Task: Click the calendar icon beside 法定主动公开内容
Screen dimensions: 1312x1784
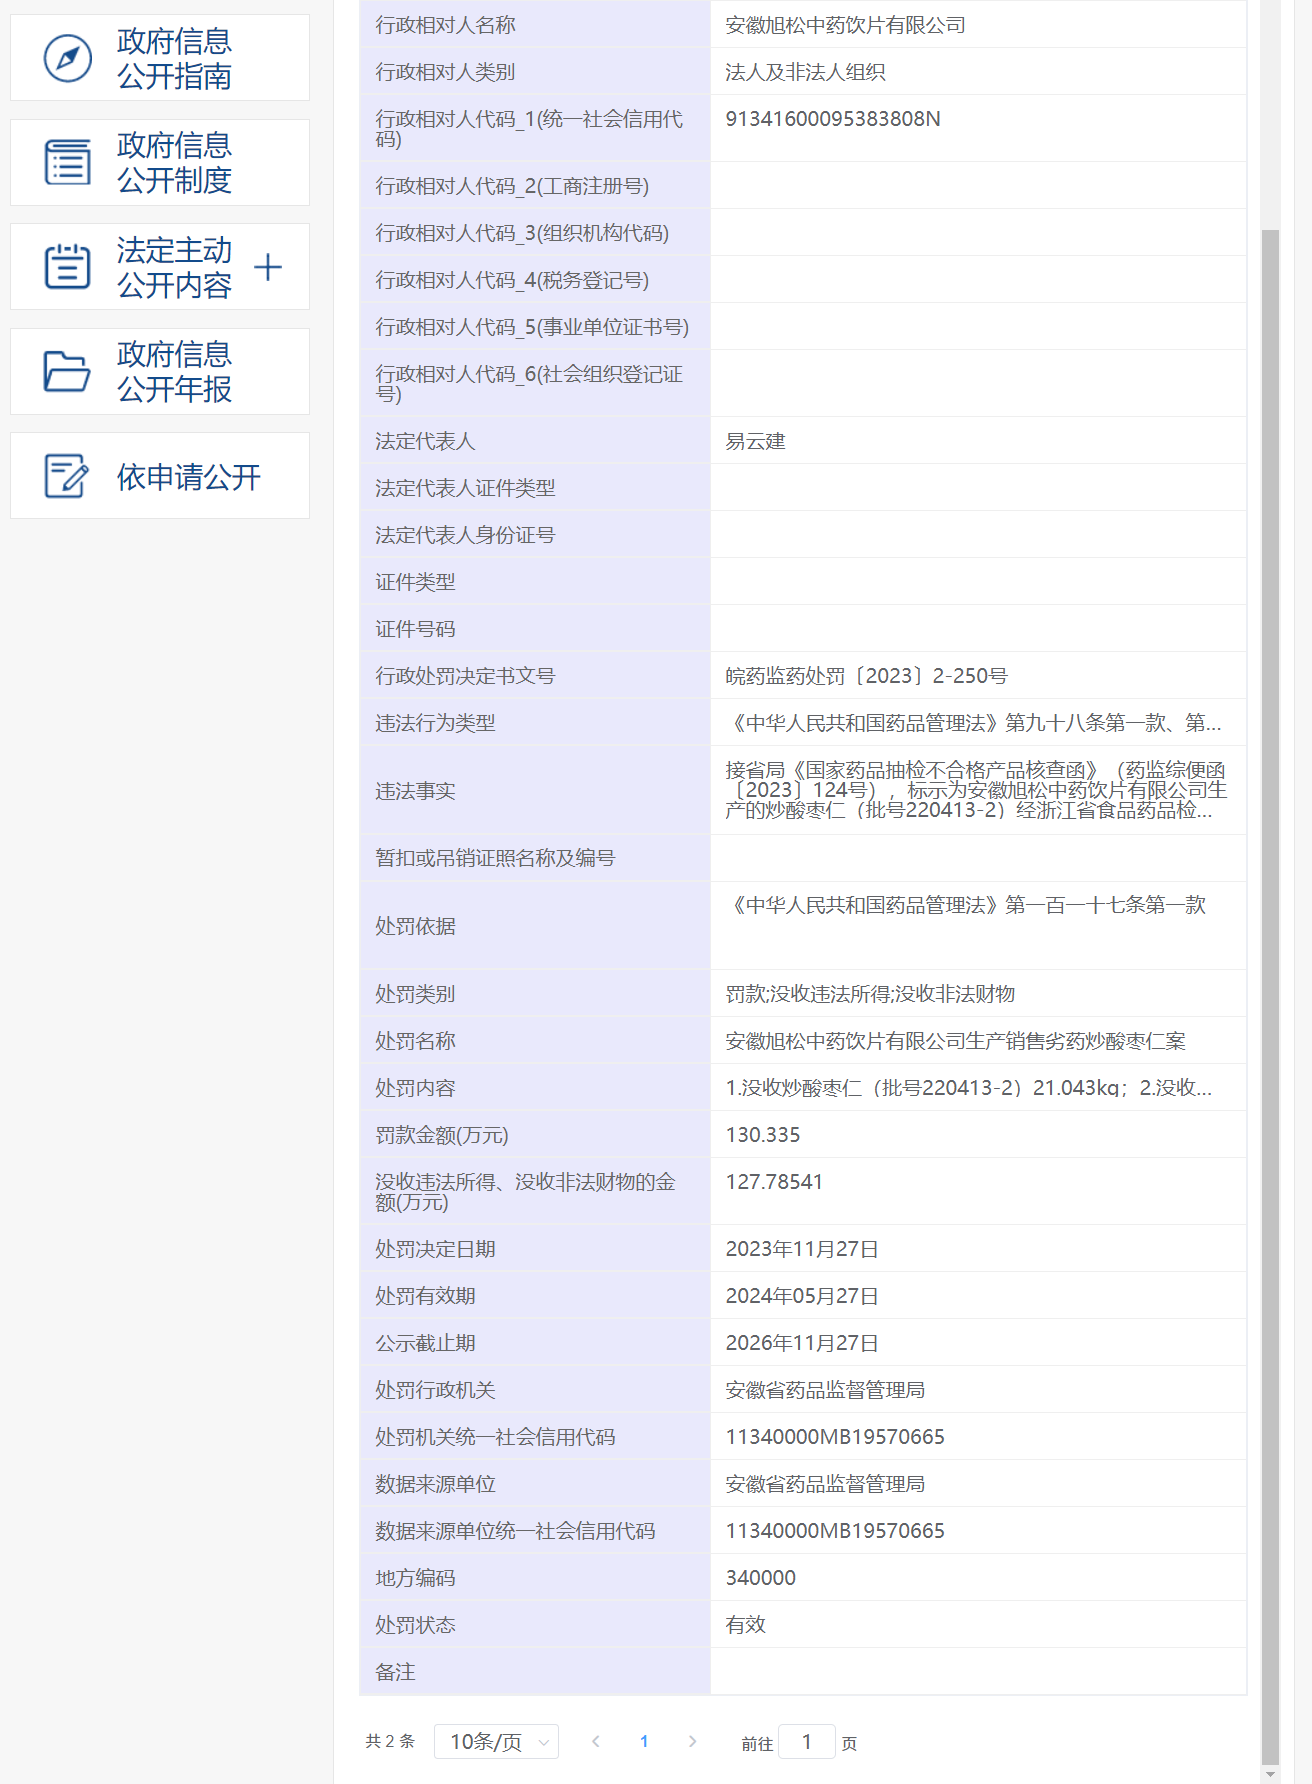Action: tap(68, 266)
